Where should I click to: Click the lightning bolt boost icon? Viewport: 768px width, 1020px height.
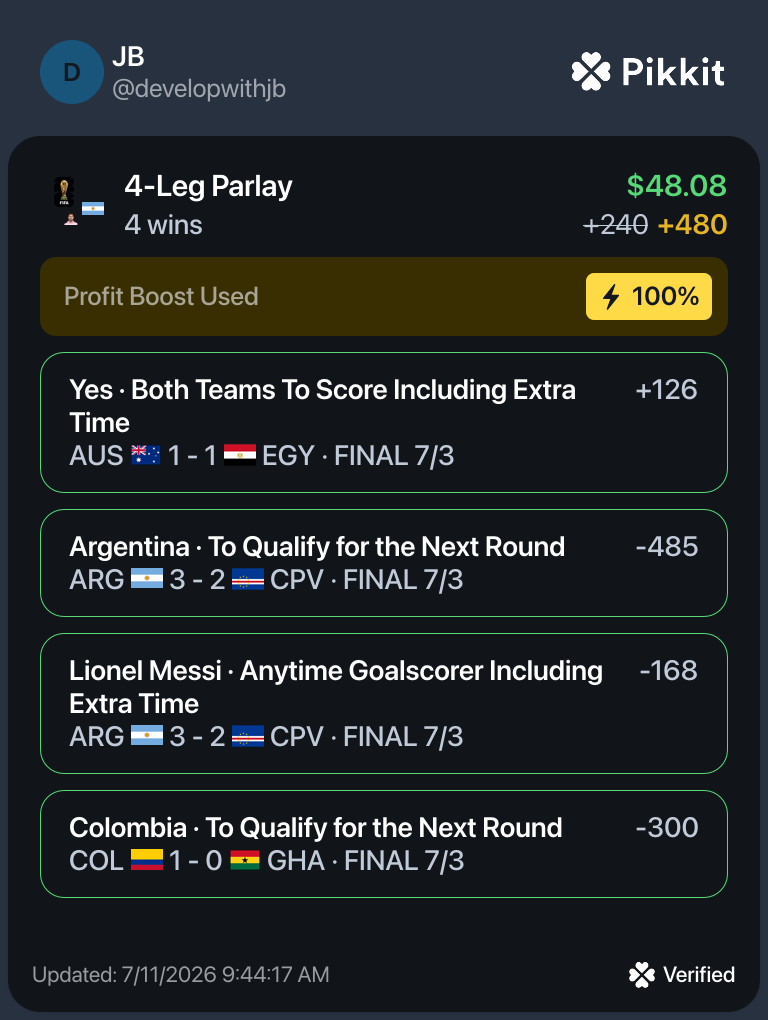[x=611, y=297]
